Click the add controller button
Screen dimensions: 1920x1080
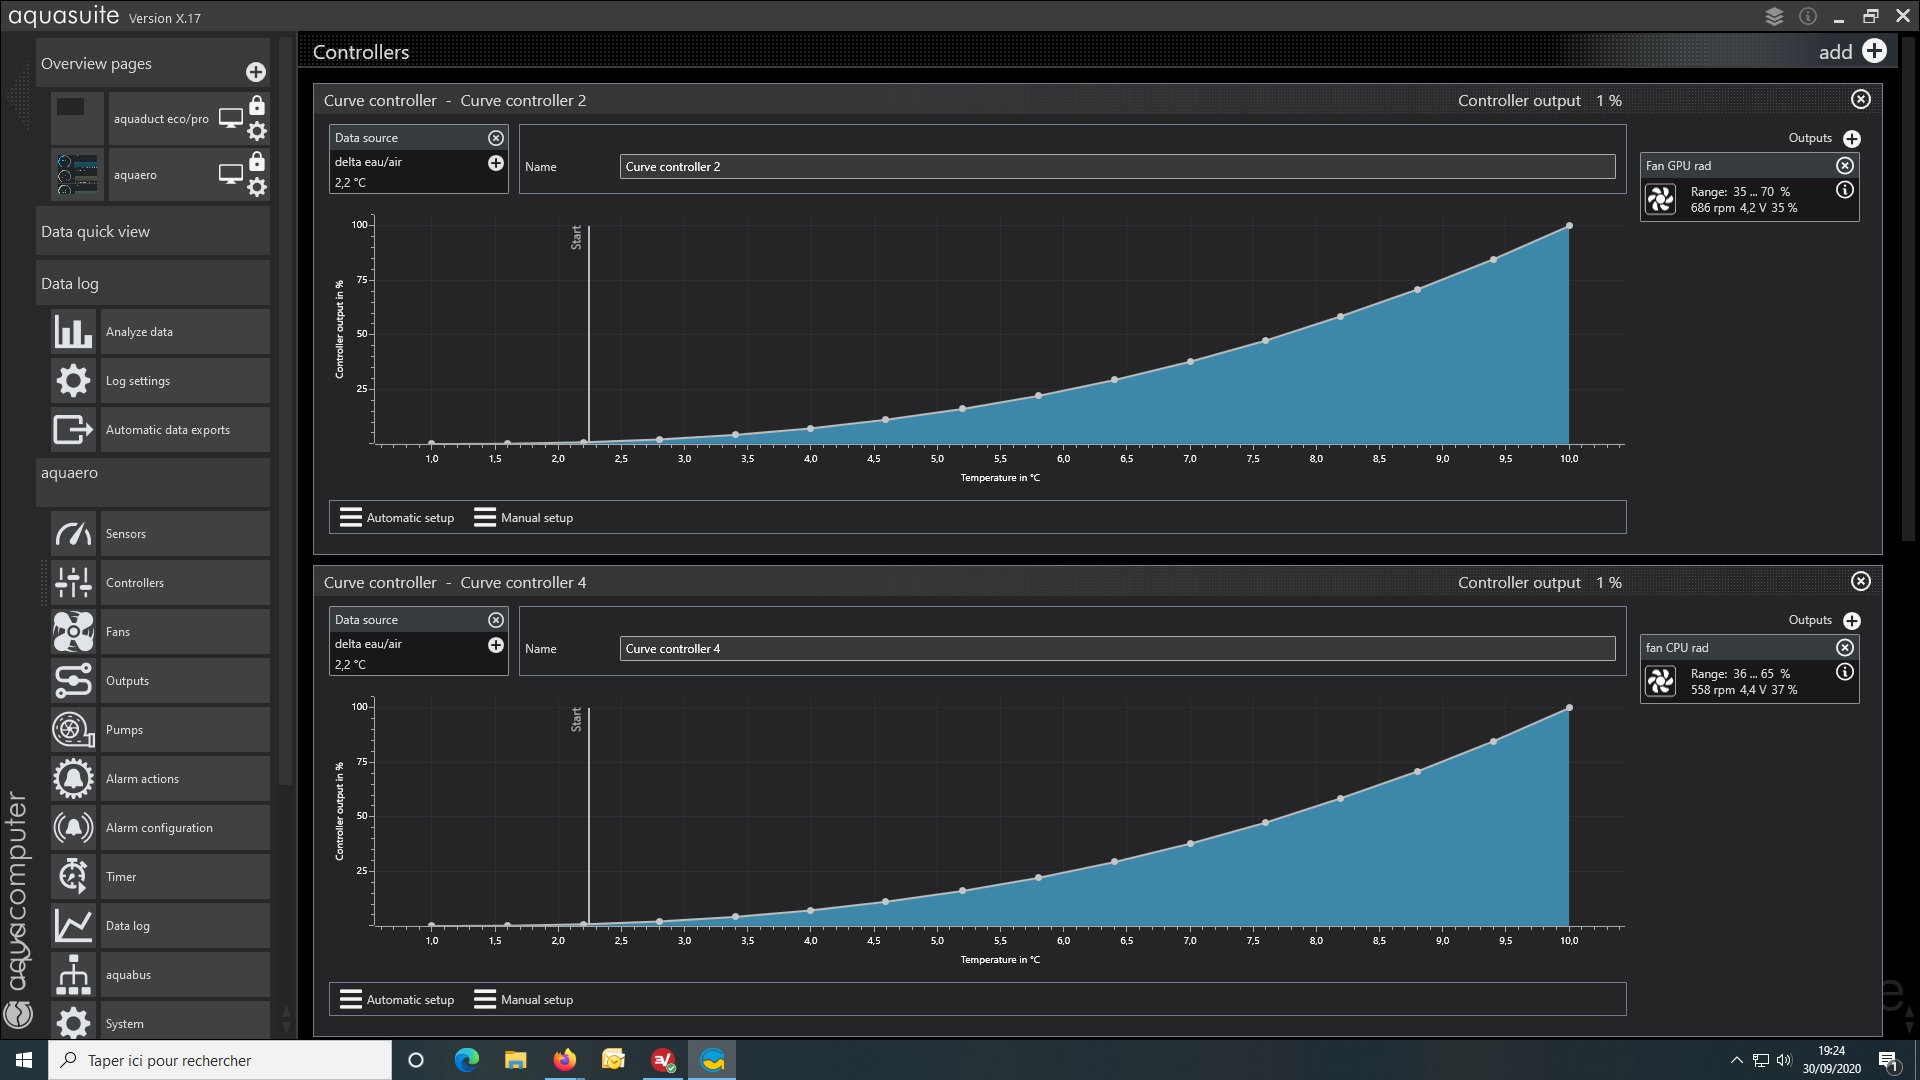[1874, 52]
